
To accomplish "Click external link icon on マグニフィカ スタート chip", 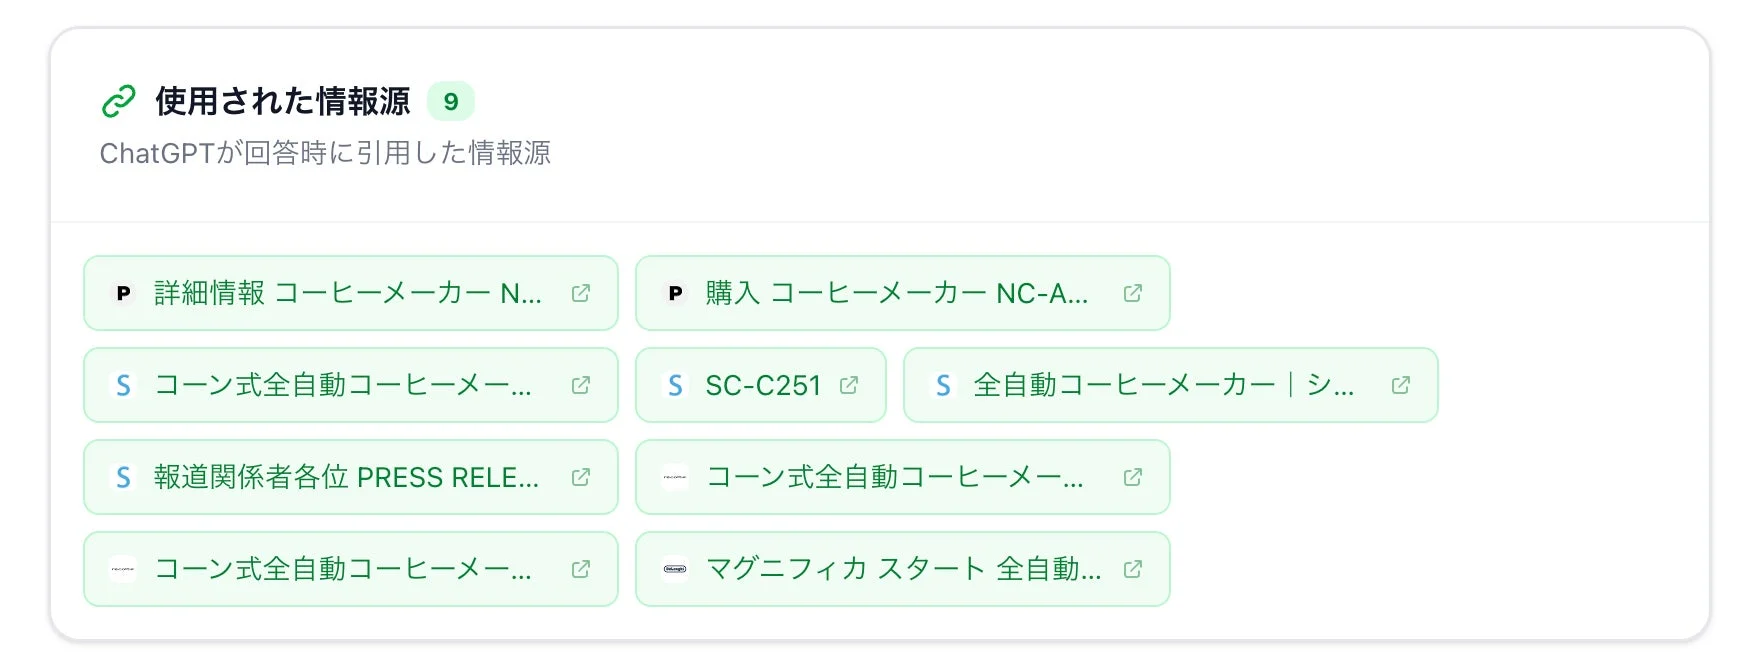I will click(x=1132, y=568).
